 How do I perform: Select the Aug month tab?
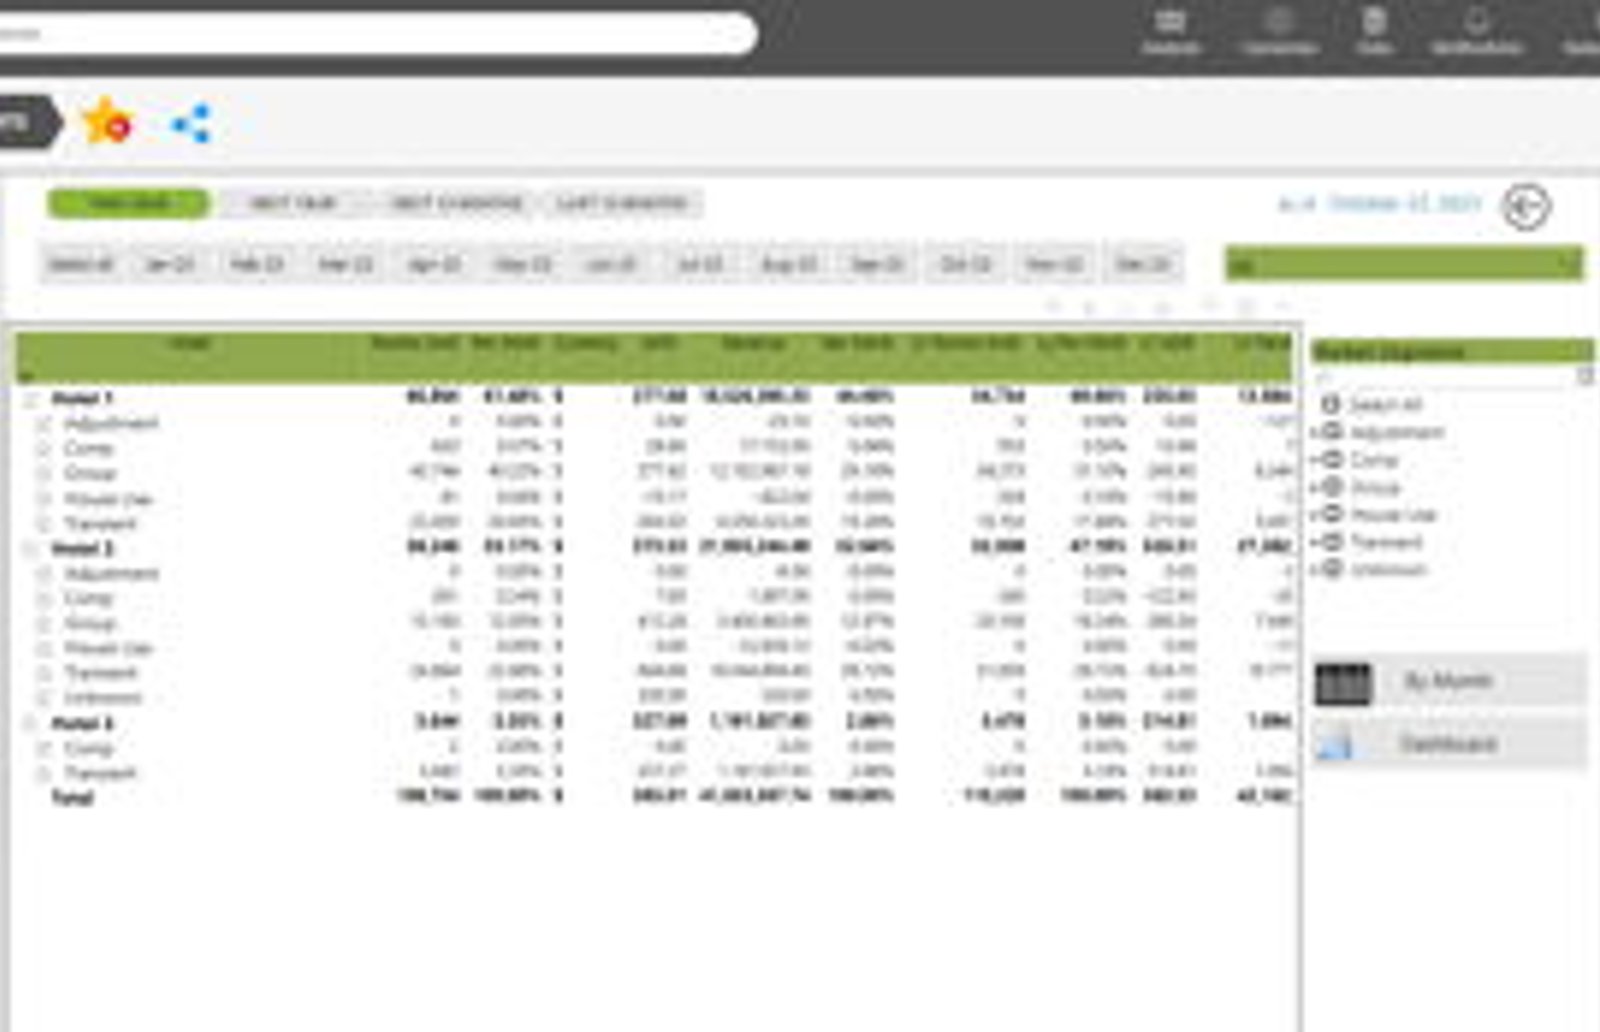pos(788,264)
